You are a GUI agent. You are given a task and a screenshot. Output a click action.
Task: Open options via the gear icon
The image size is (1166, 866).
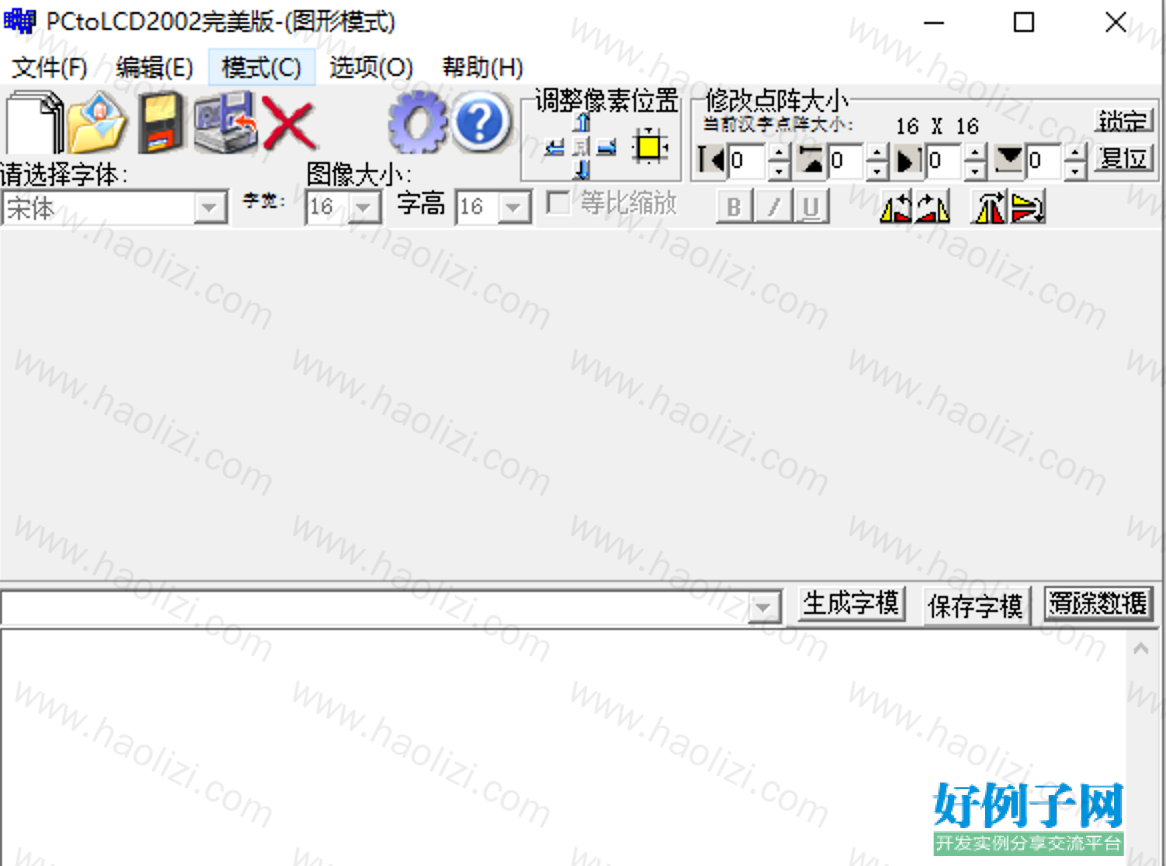pyautogui.click(x=418, y=122)
